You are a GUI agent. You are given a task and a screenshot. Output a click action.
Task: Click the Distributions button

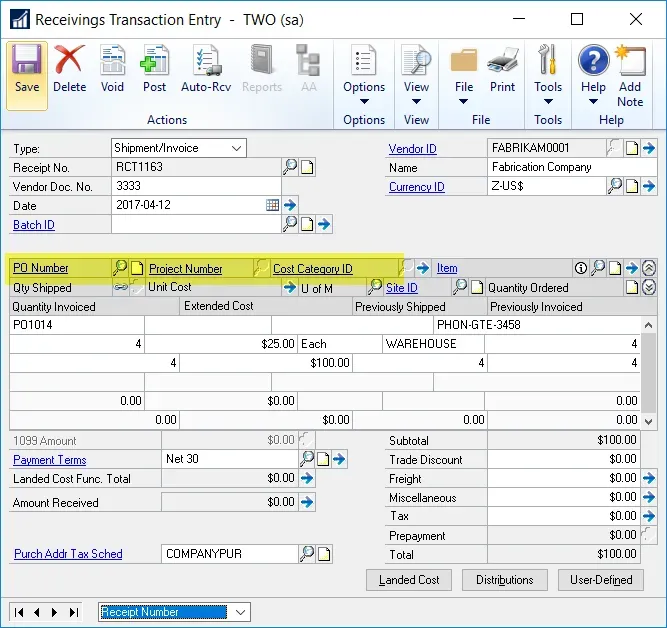tap(504, 580)
